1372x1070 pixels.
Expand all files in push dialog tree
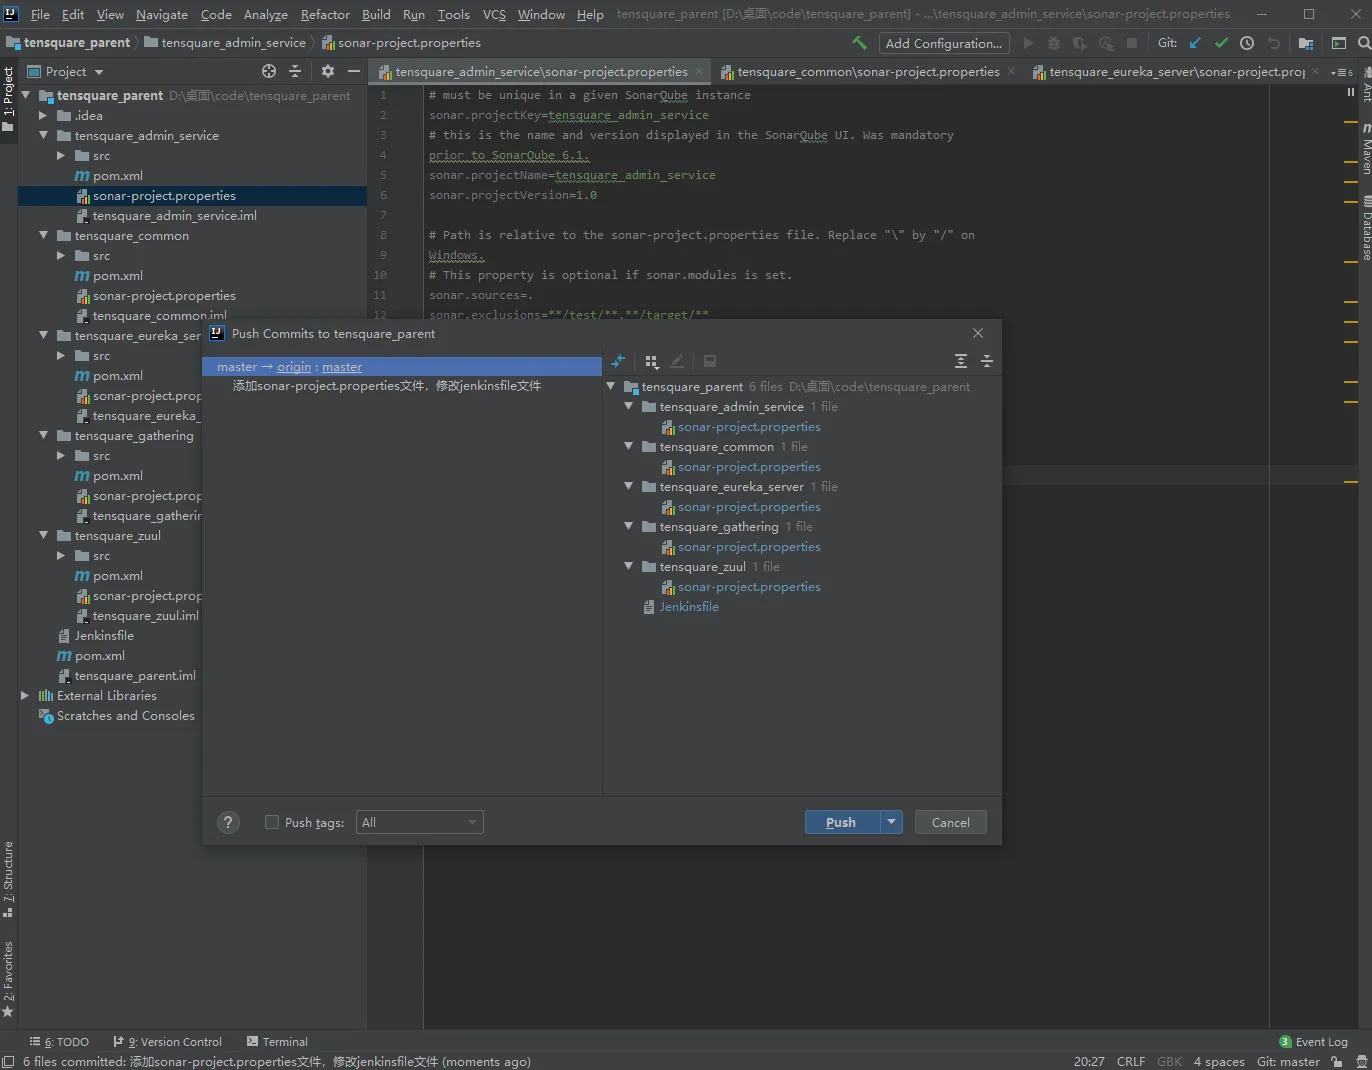coord(960,361)
